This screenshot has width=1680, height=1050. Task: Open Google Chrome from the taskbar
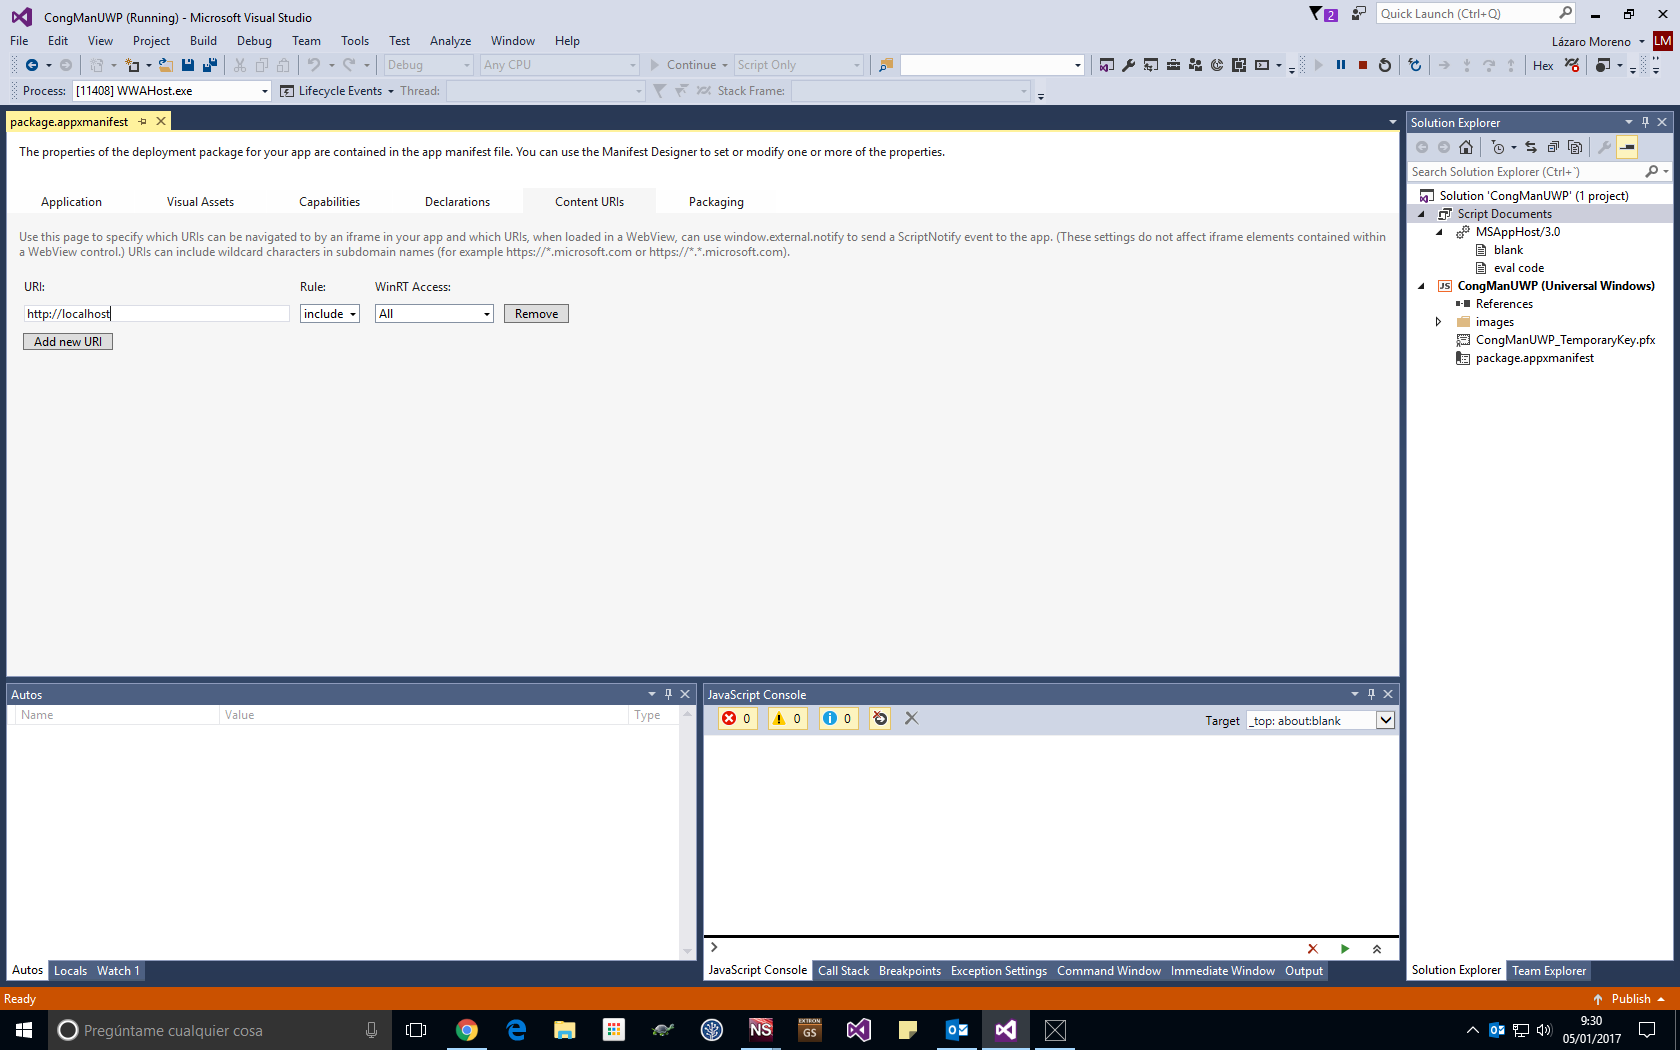pyautogui.click(x=467, y=1030)
